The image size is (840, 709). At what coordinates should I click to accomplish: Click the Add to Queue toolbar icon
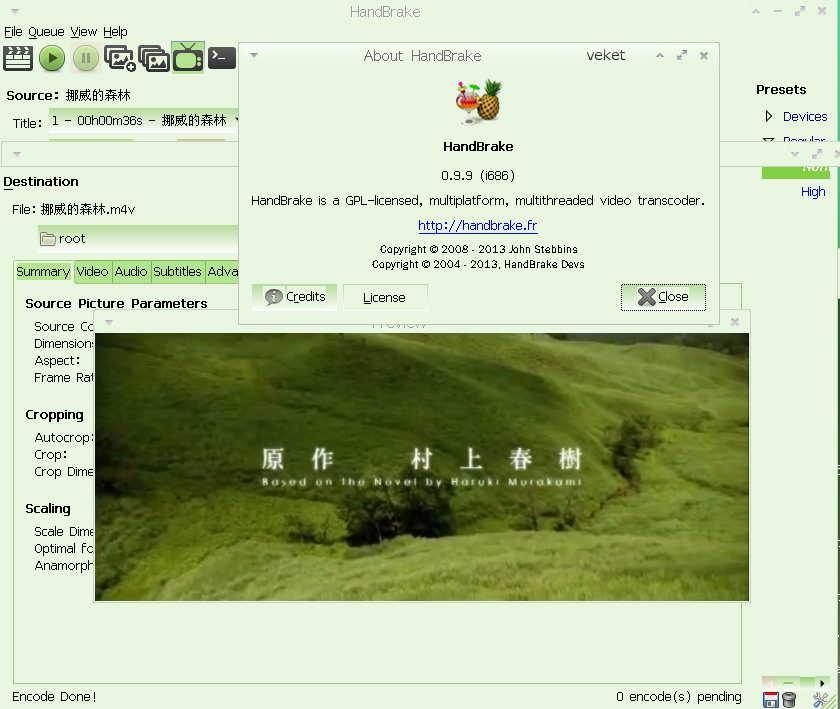(119, 58)
